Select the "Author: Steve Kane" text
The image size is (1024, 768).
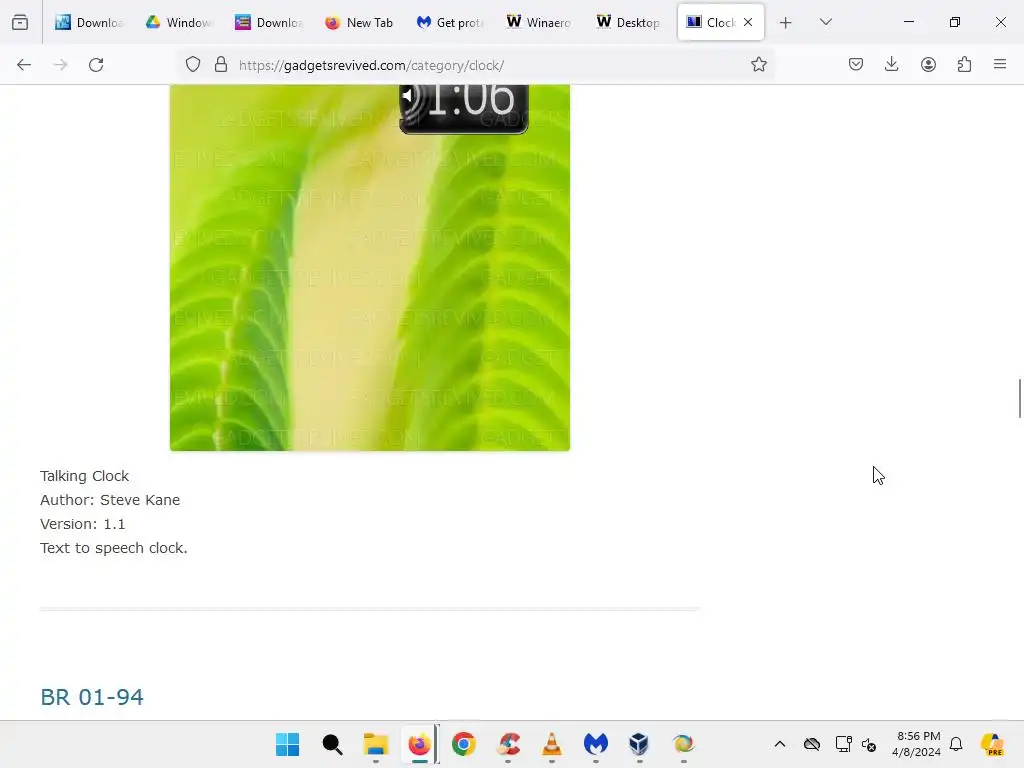coord(110,500)
